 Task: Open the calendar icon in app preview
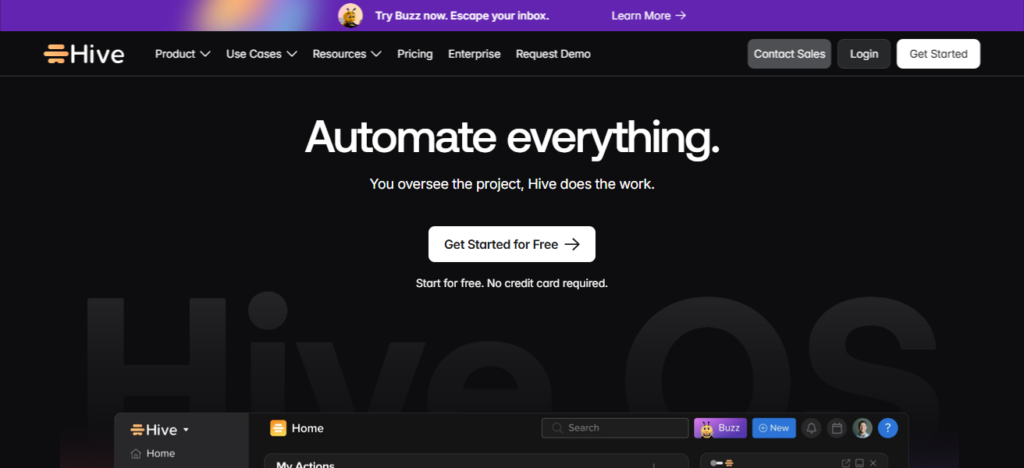[837, 428]
